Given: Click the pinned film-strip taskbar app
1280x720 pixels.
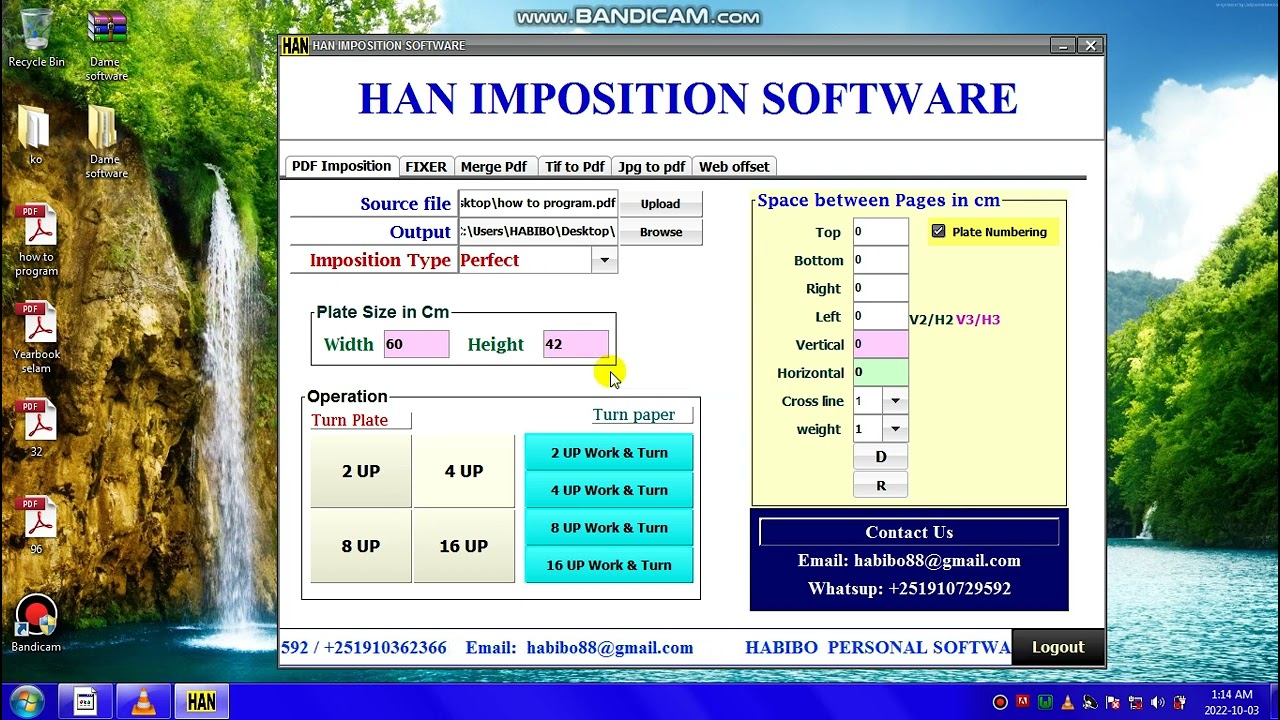Looking at the screenshot, I should [85, 702].
